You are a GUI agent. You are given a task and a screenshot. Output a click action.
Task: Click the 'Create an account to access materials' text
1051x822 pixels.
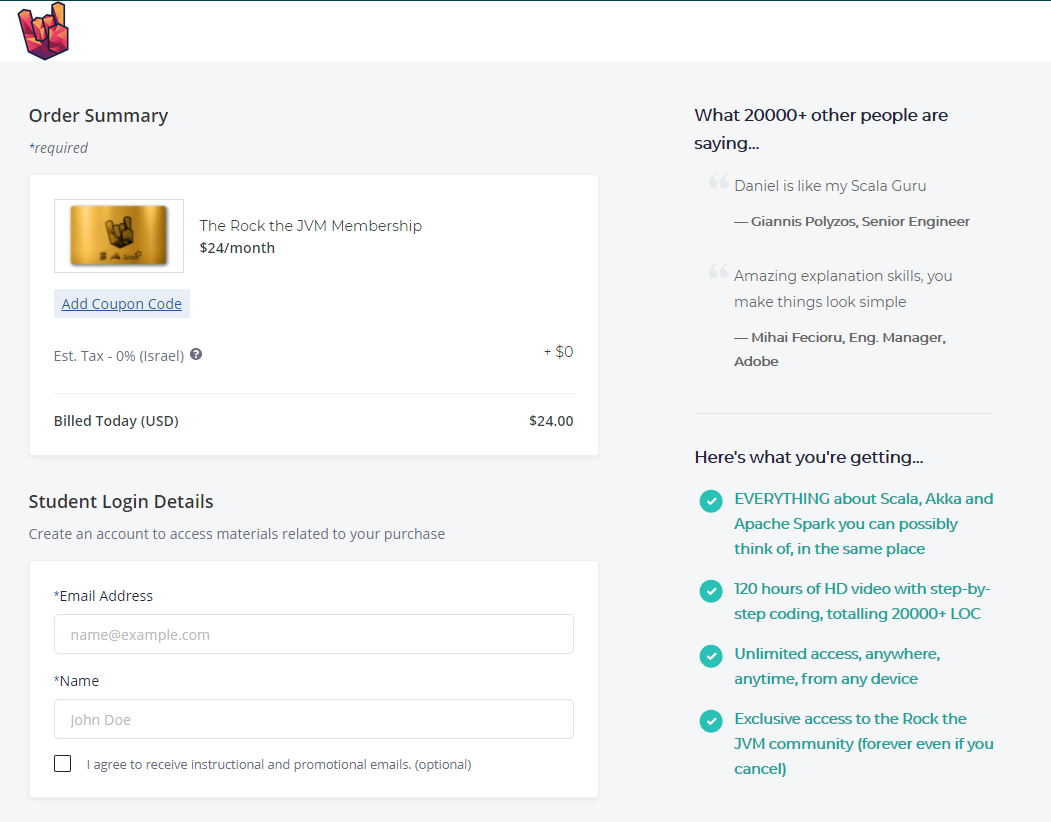tap(237, 534)
